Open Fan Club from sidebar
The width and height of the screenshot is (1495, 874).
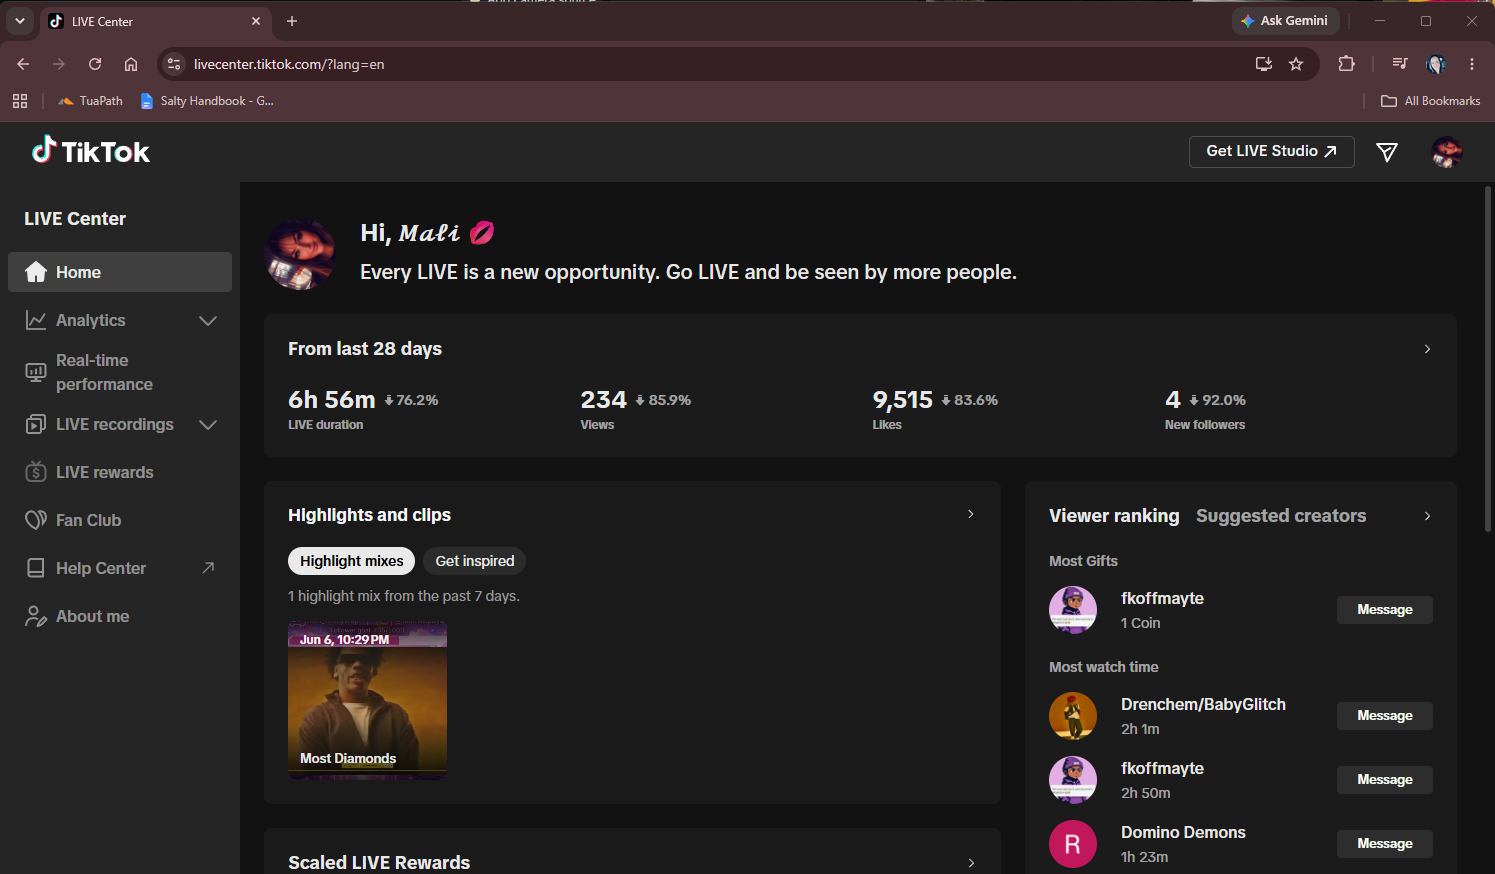[120, 520]
